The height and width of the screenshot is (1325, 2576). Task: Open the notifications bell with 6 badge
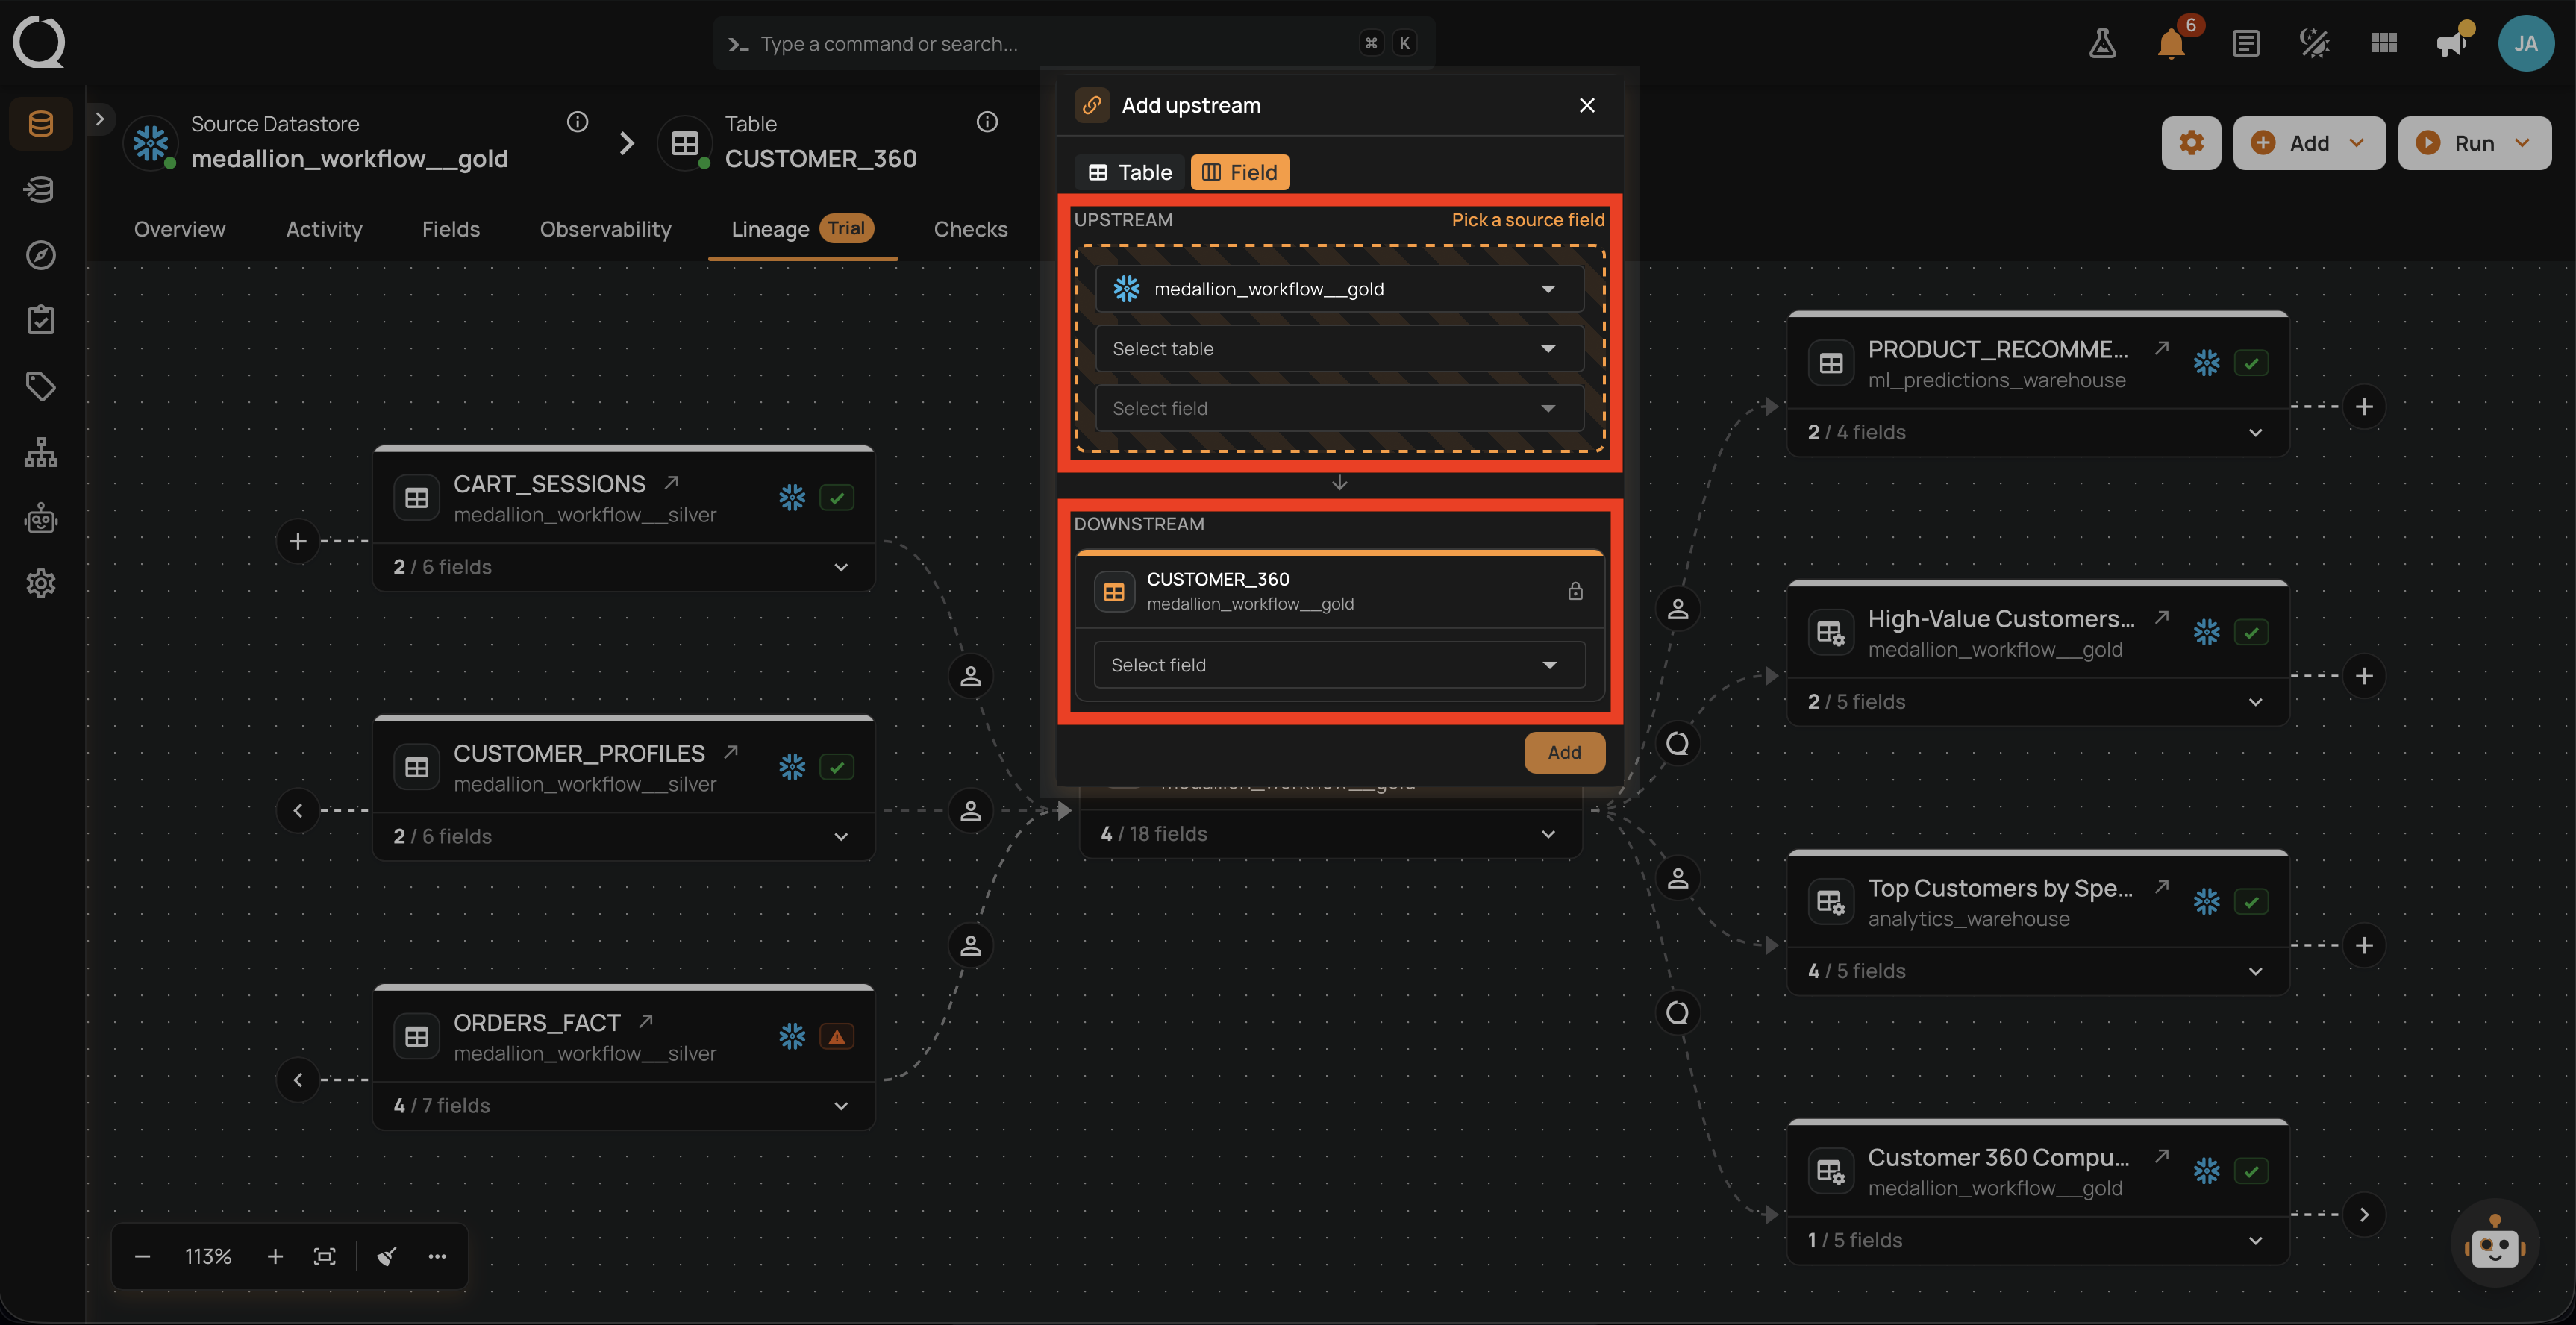click(2171, 43)
